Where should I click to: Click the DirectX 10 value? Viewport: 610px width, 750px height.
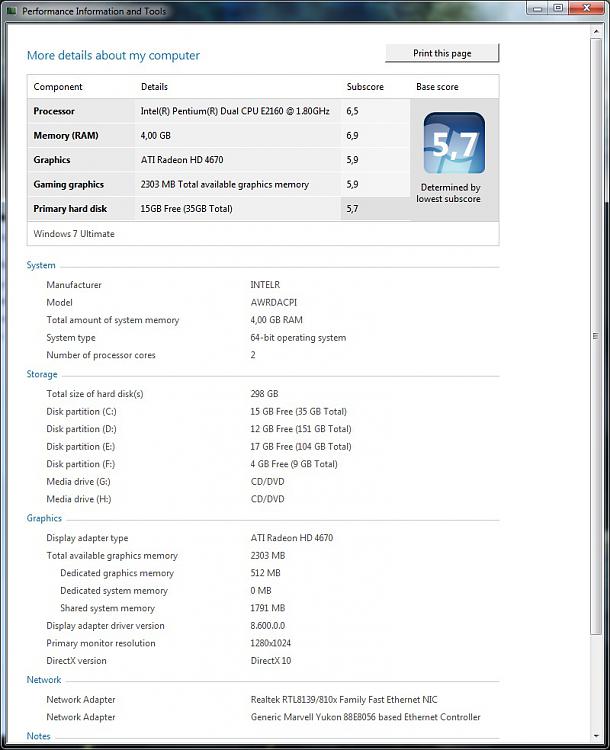[271, 661]
